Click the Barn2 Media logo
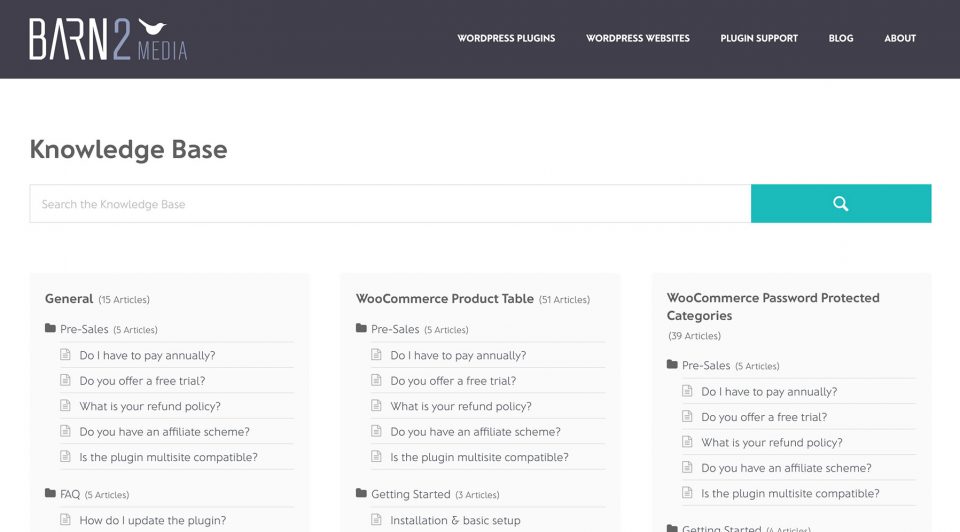Screen dimensions: 960x532 coord(108,39)
